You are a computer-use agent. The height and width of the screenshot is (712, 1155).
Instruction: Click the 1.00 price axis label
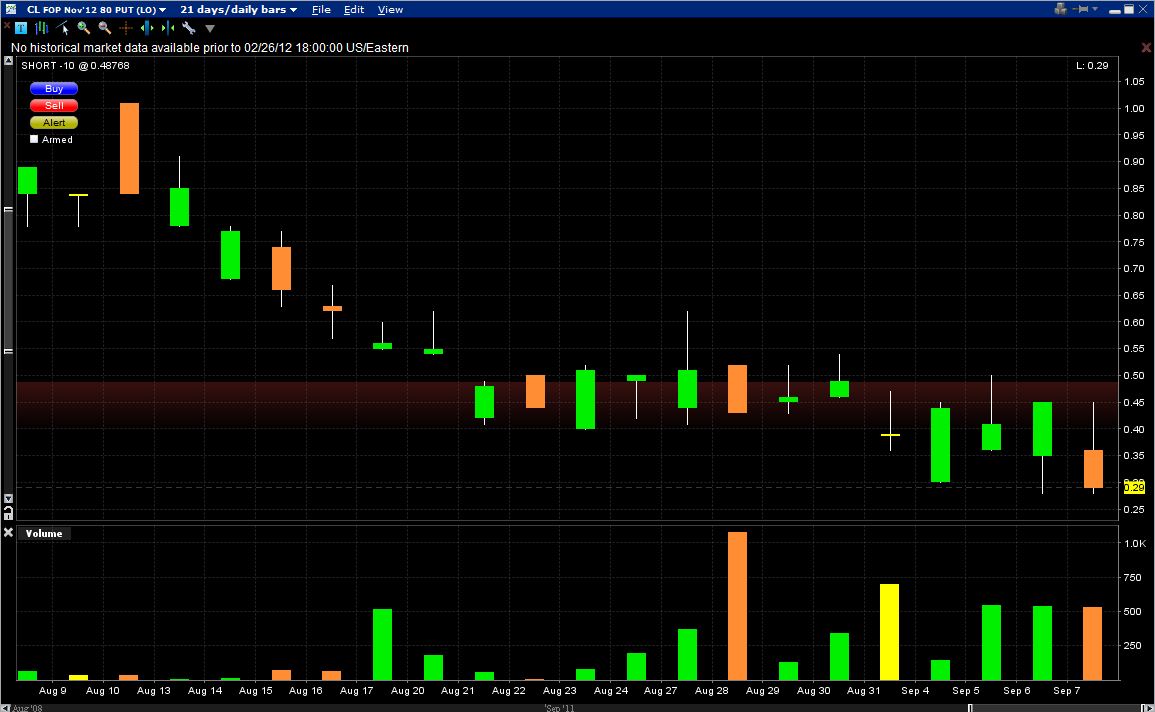pos(1134,108)
